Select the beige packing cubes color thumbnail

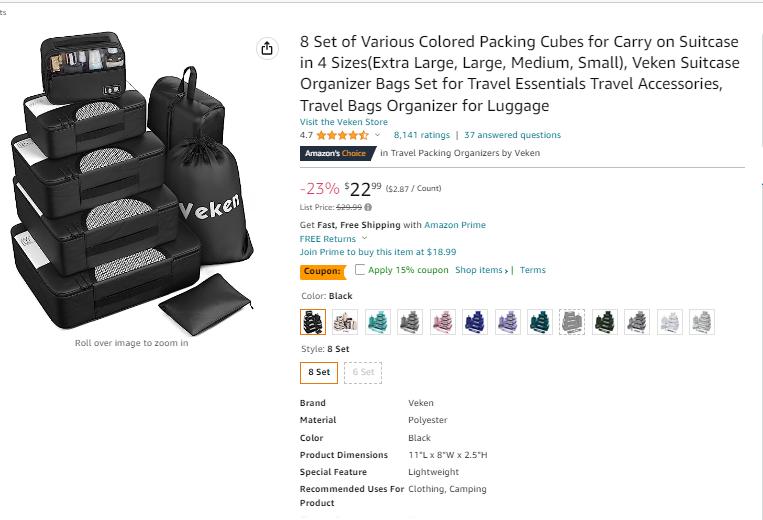tap(345, 322)
